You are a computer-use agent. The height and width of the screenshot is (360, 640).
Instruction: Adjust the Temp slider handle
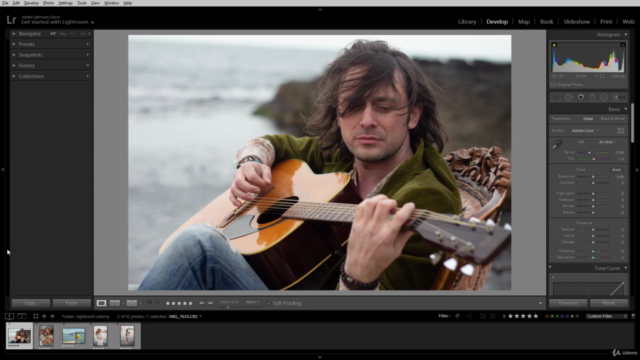(x=589, y=152)
